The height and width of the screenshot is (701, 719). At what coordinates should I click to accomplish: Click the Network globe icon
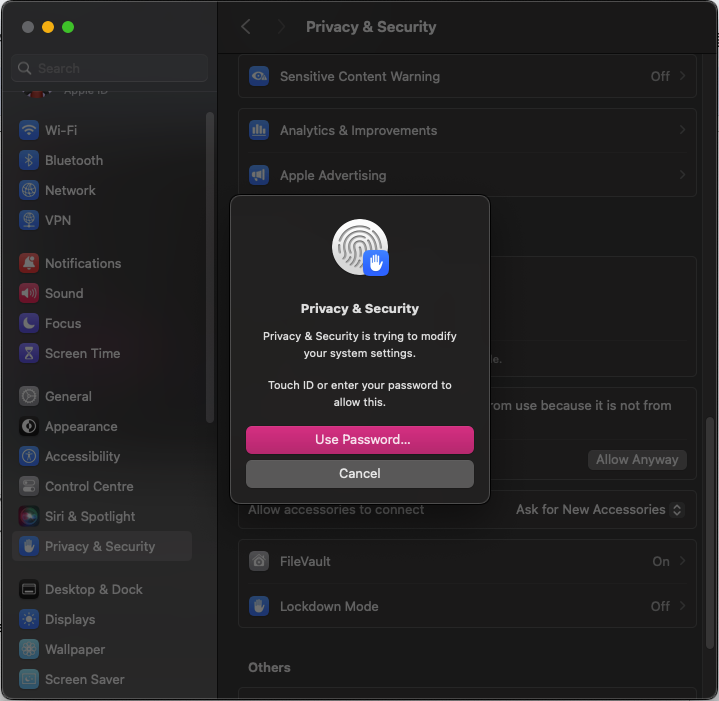coord(29,190)
